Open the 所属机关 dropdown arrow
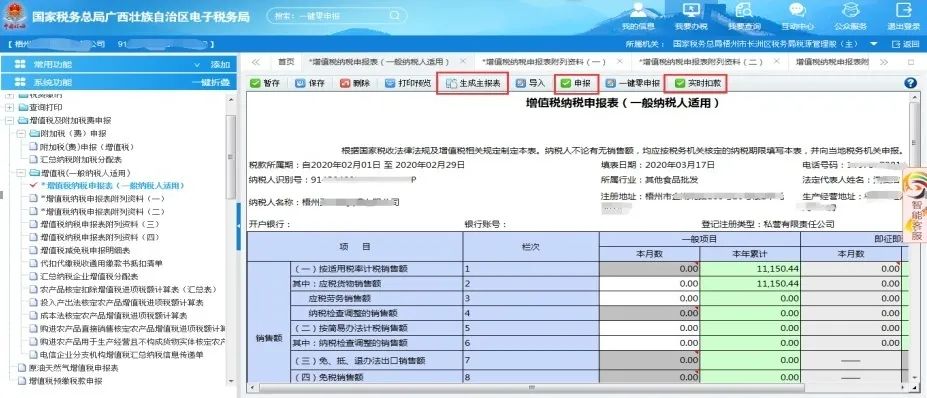The height and width of the screenshot is (398, 927). [873, 44]
